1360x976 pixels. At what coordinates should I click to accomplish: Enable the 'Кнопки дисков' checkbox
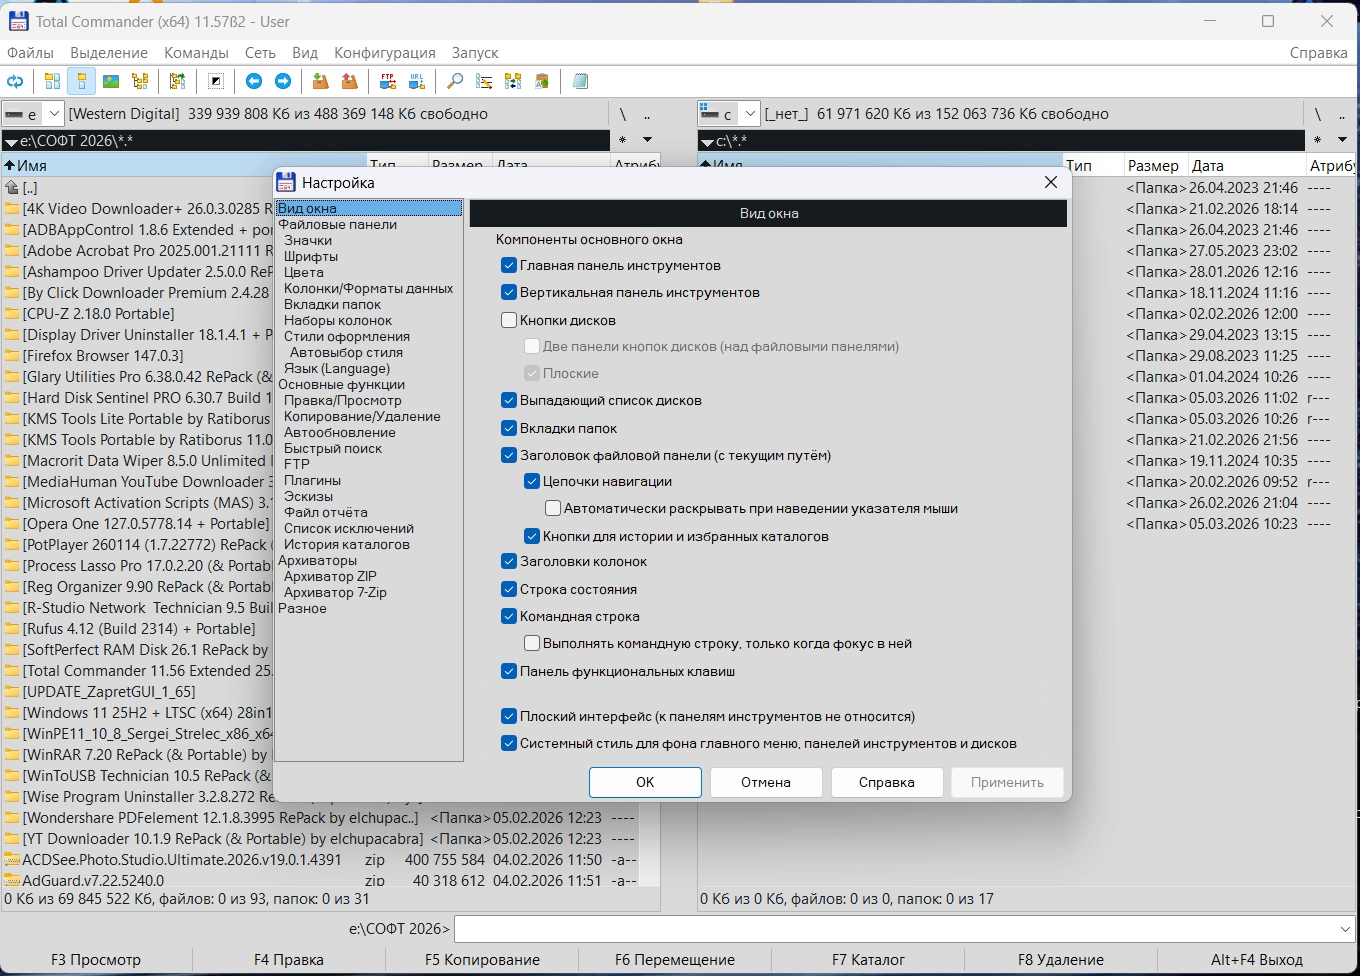click(509, 321)
